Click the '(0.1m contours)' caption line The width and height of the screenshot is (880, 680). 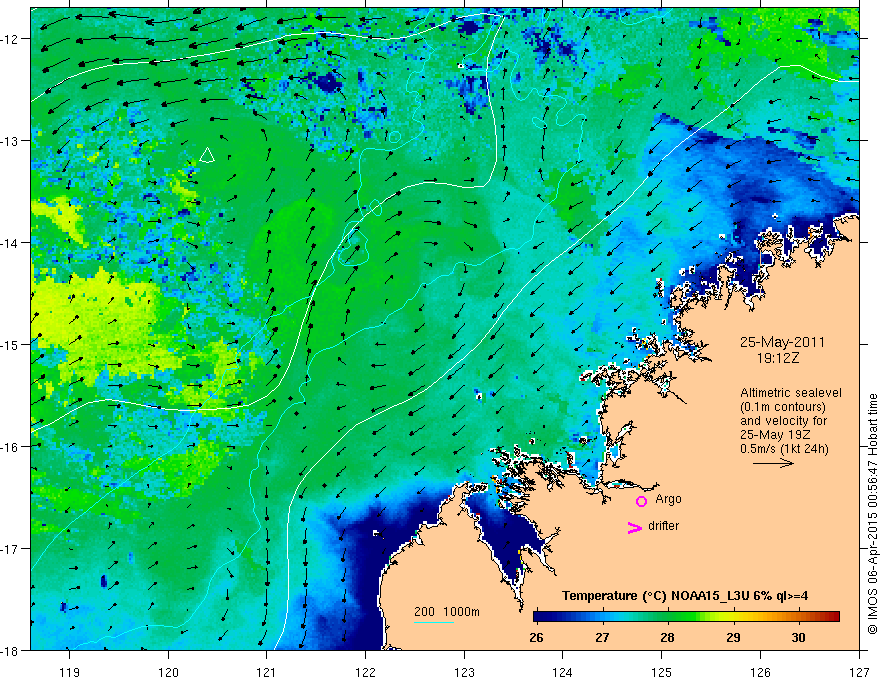pyautogui.click(x=783, y=407)
